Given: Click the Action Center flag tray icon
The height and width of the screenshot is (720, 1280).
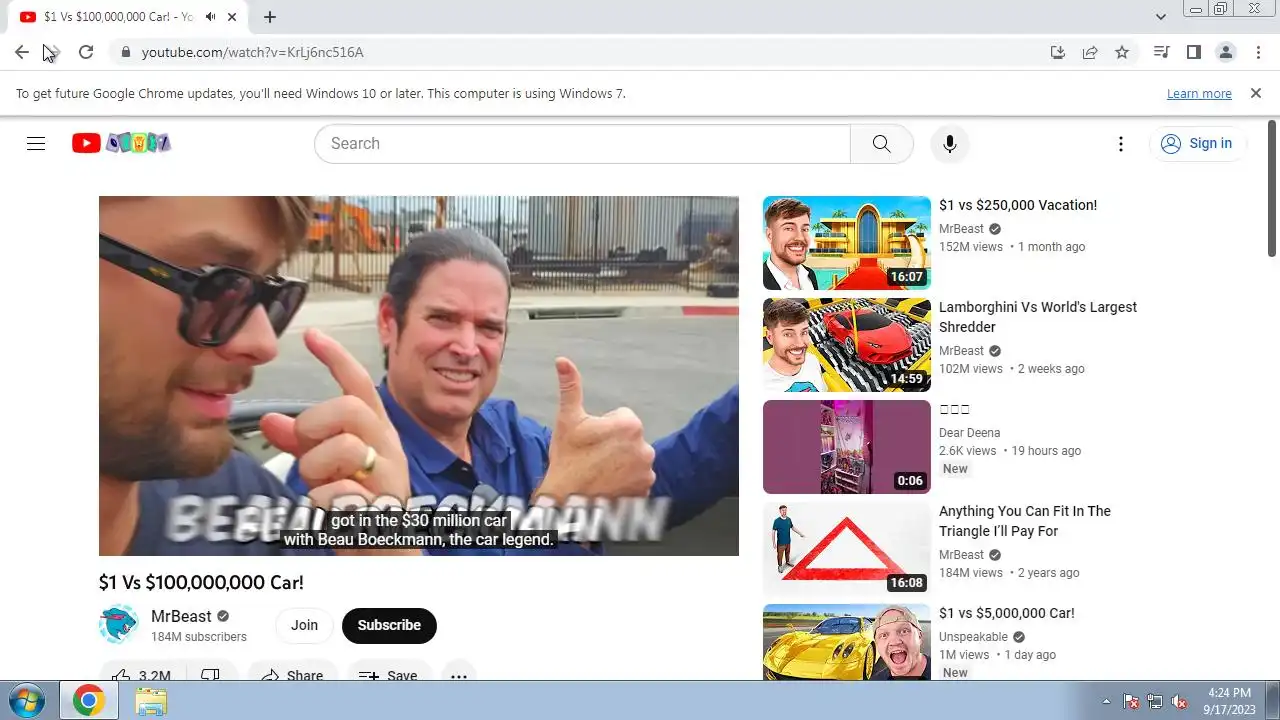Looking at the screenshot, I should [x=1131, y=701].
